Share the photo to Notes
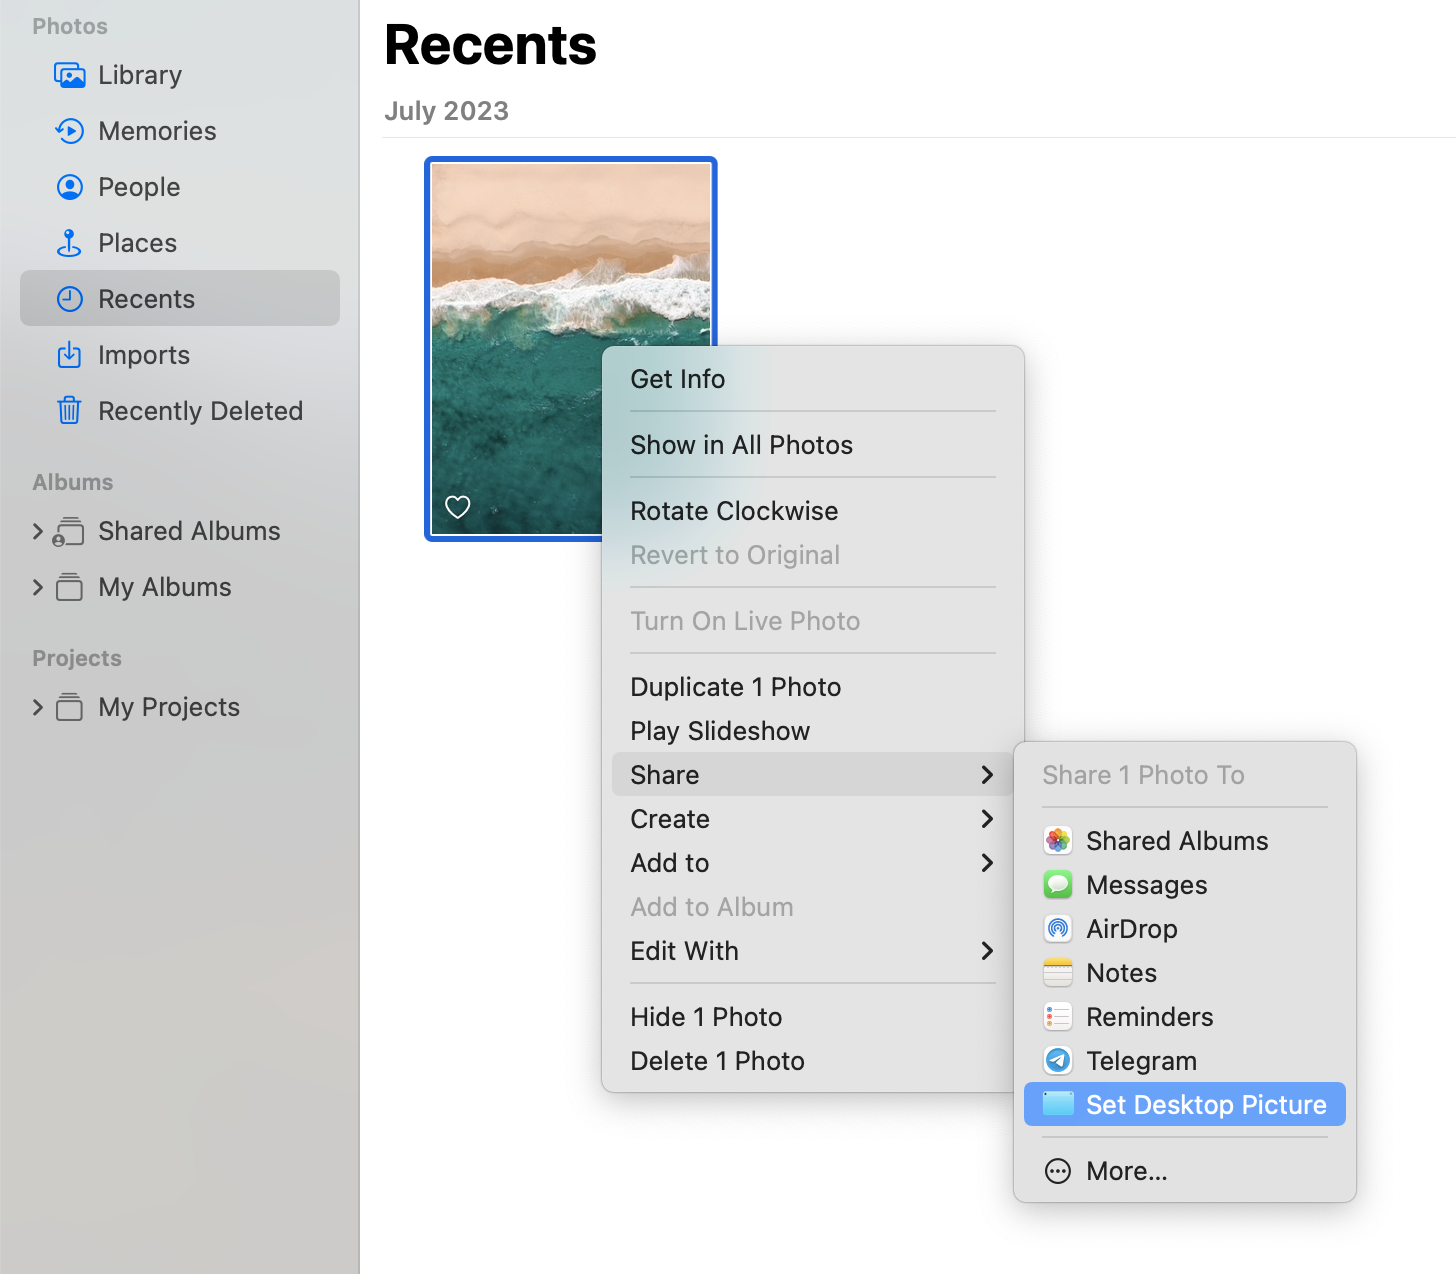Screen dimensions: 1456x1274 pos(1185,973)
